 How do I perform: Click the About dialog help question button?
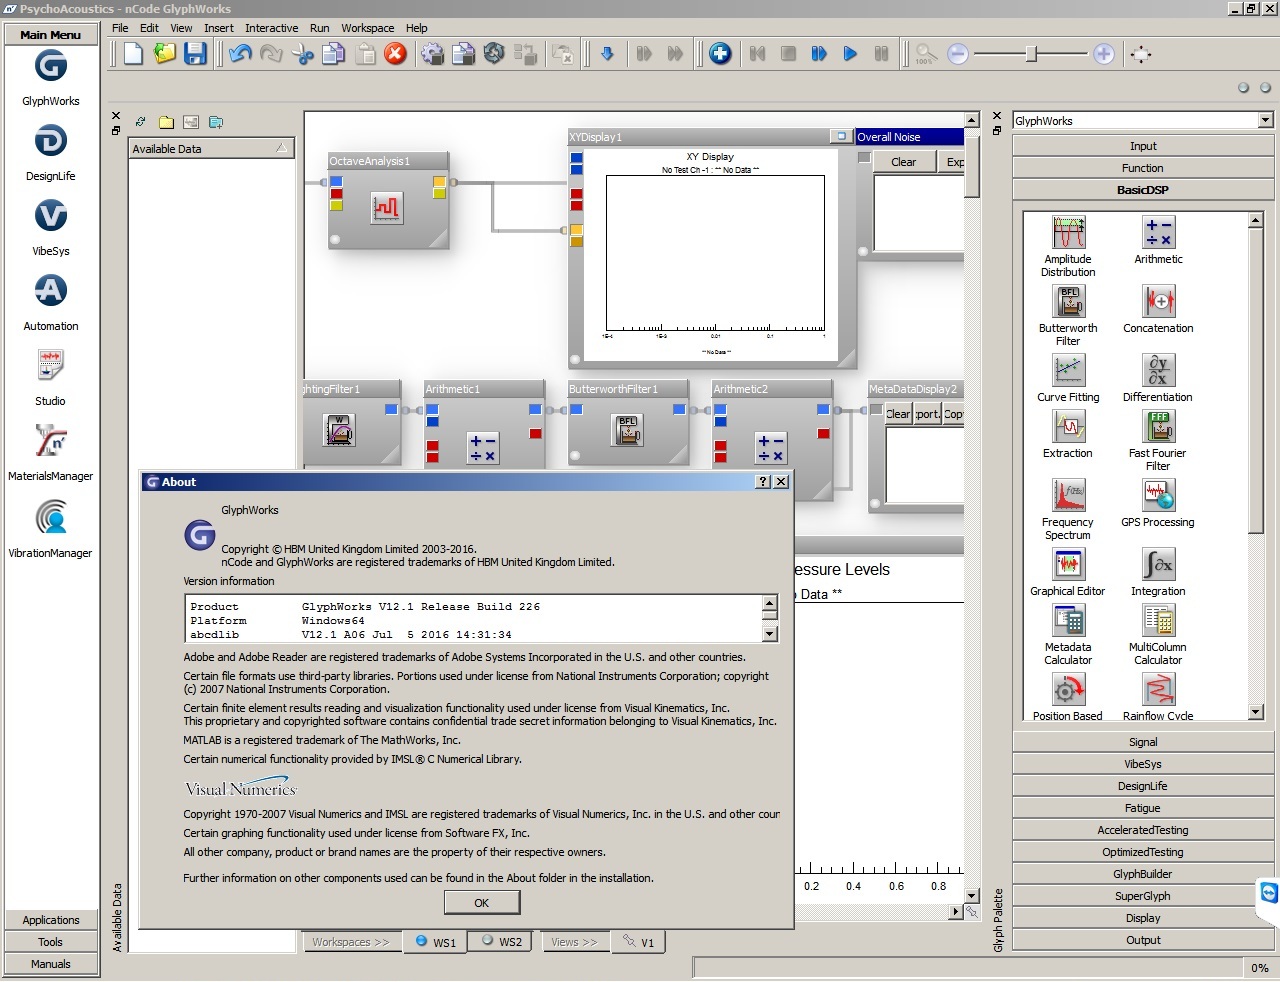click(x=764, y=482)
